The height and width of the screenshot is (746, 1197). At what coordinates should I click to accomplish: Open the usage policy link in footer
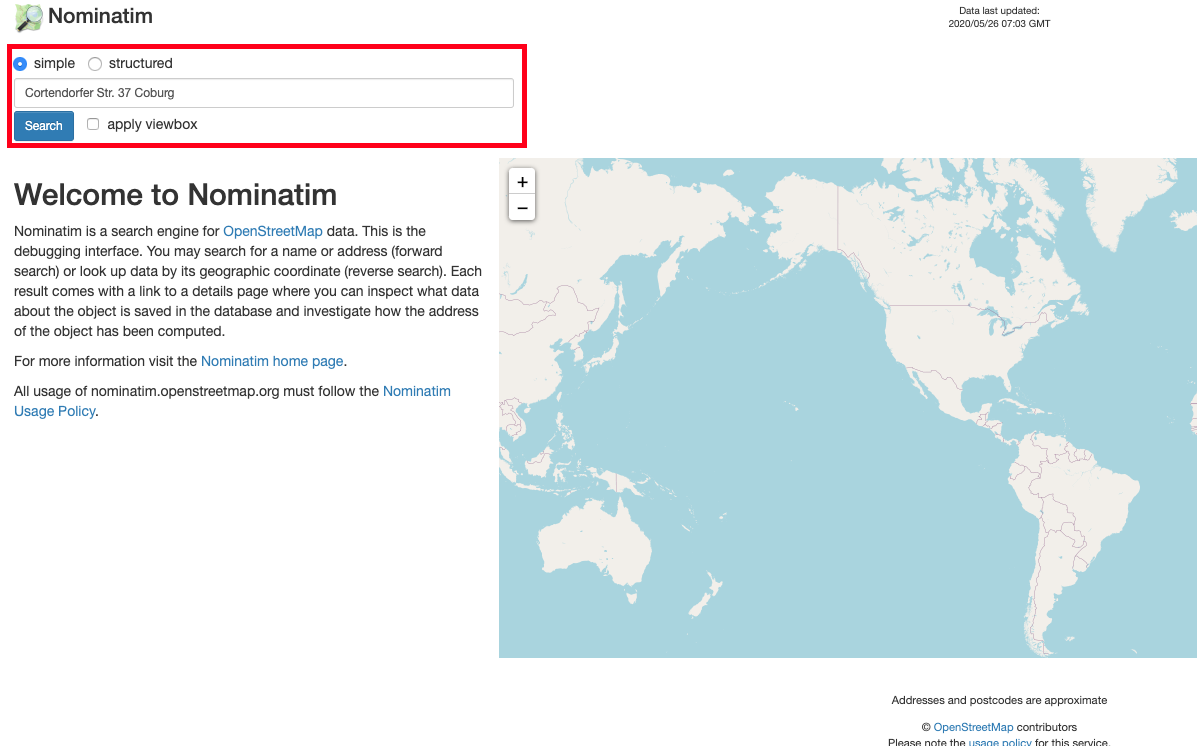(1000, 741)
